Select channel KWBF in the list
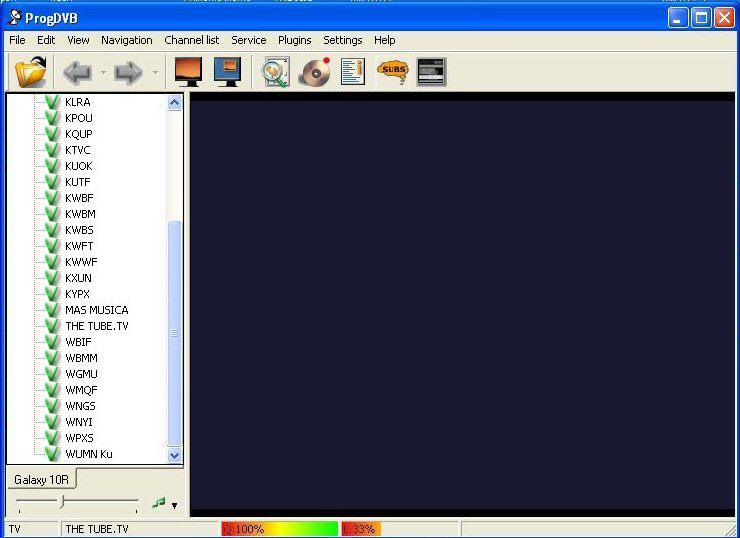The width and height of the screenshot is (740, 538). 79,198
